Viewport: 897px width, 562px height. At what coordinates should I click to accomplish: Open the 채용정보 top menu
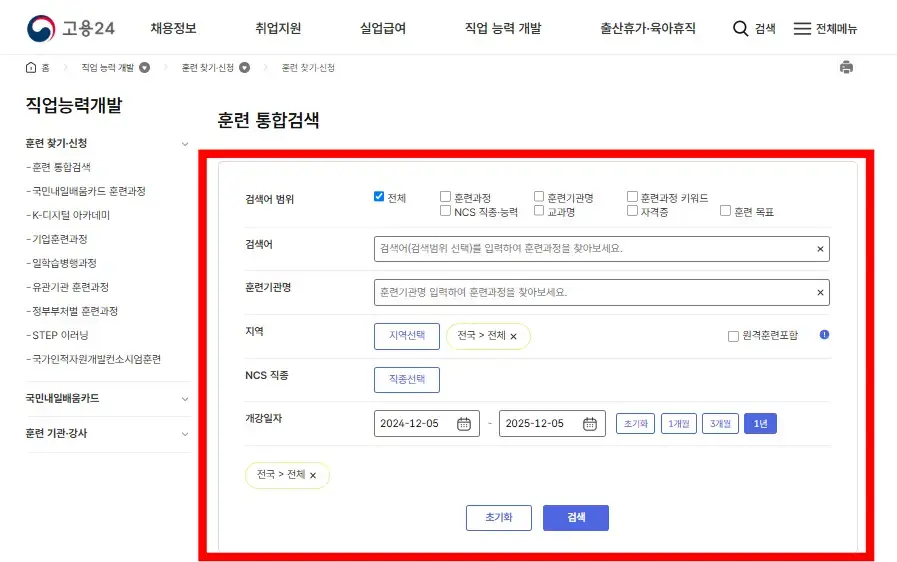(x=173, y=28)
